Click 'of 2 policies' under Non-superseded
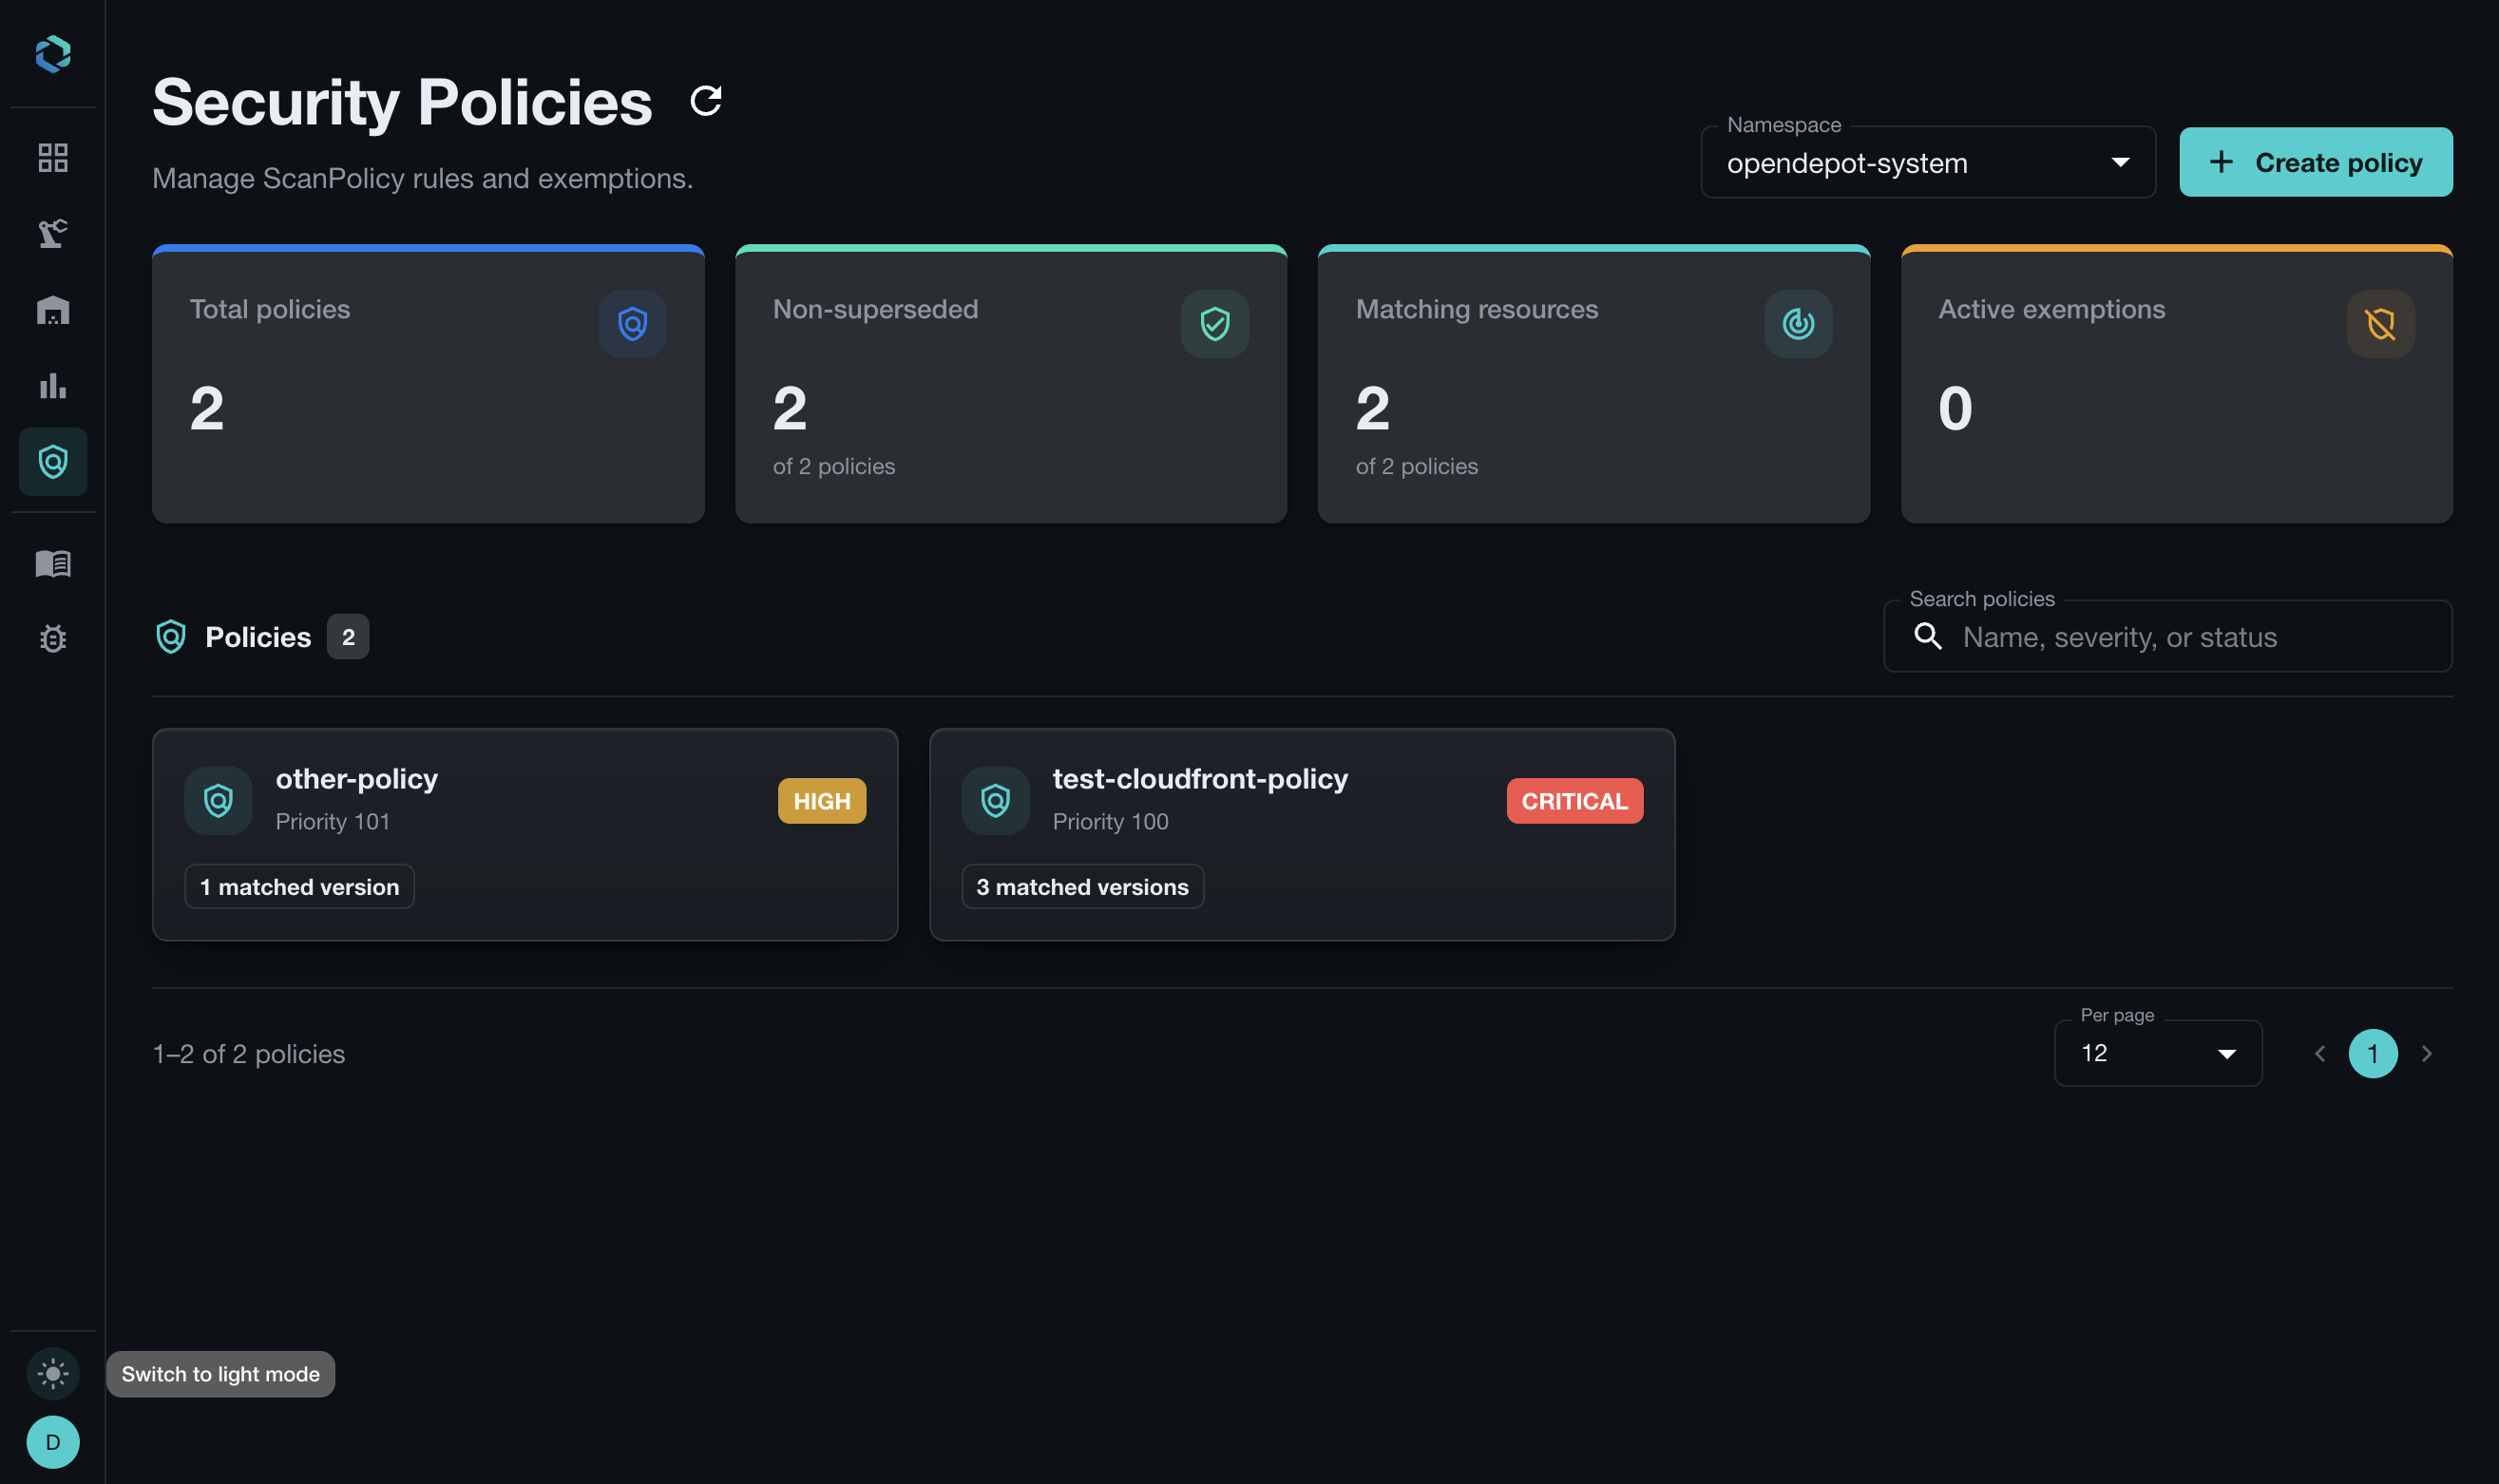The width and height of the screenshot is (2499, 1484). click(x=834, y=466)
